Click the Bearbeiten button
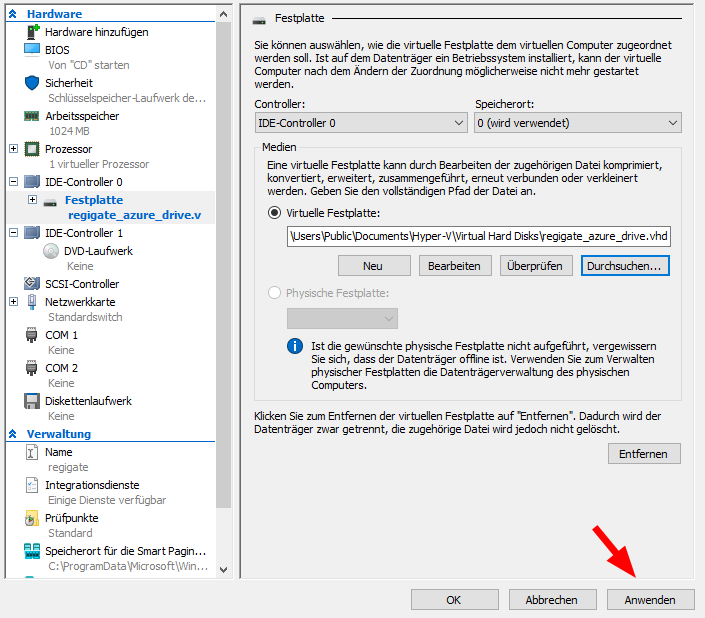Screen dimensions: 705x618 (455, 266)
